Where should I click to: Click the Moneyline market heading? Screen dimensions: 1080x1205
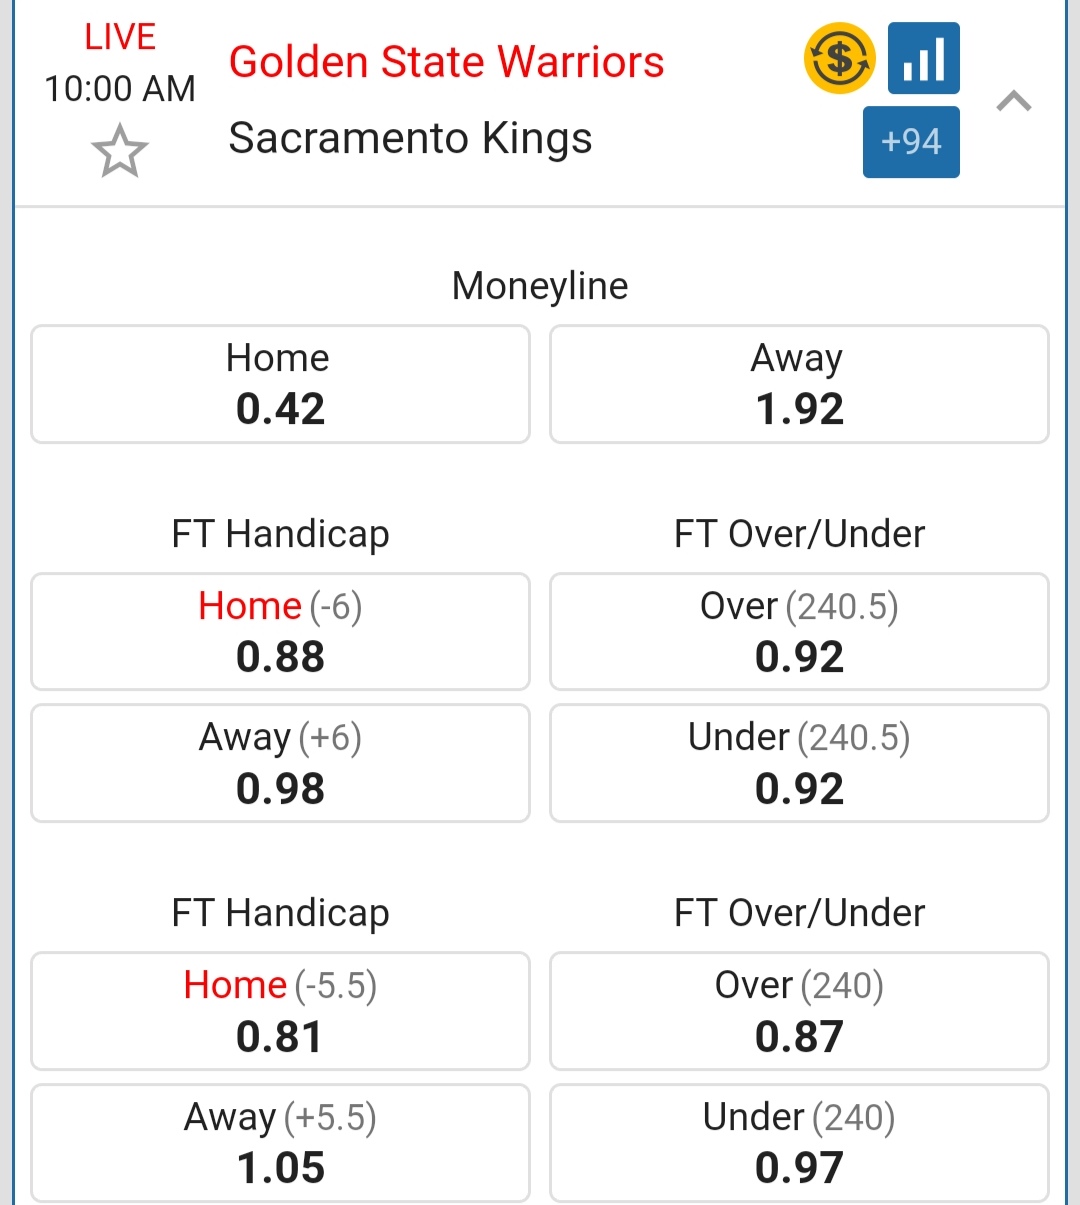540,286
